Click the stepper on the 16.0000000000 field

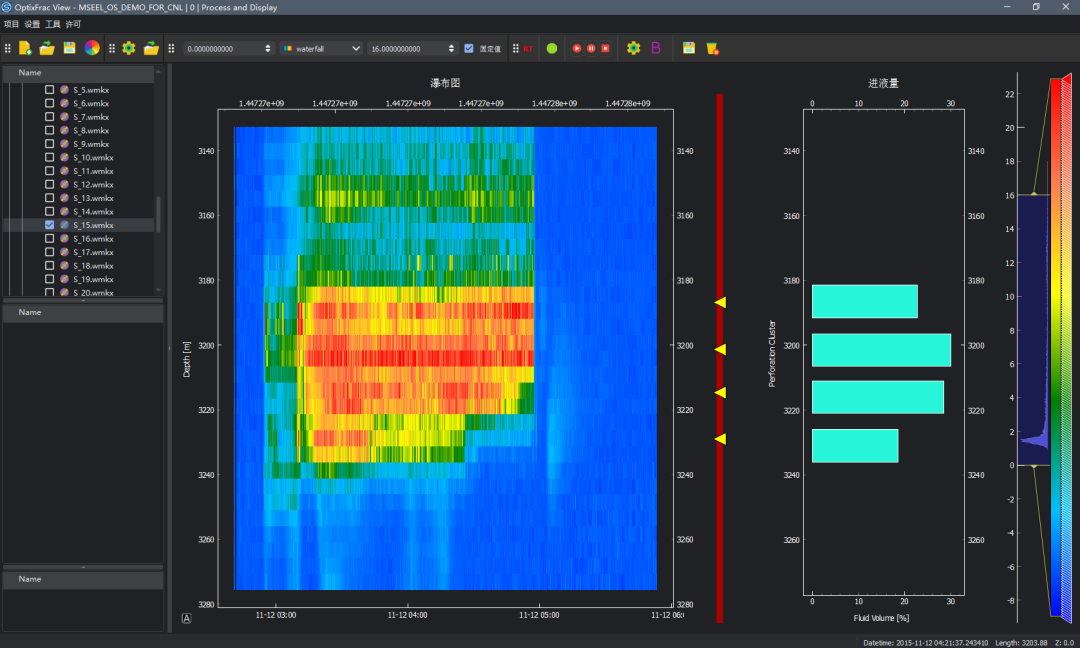[x=449, y=48]
